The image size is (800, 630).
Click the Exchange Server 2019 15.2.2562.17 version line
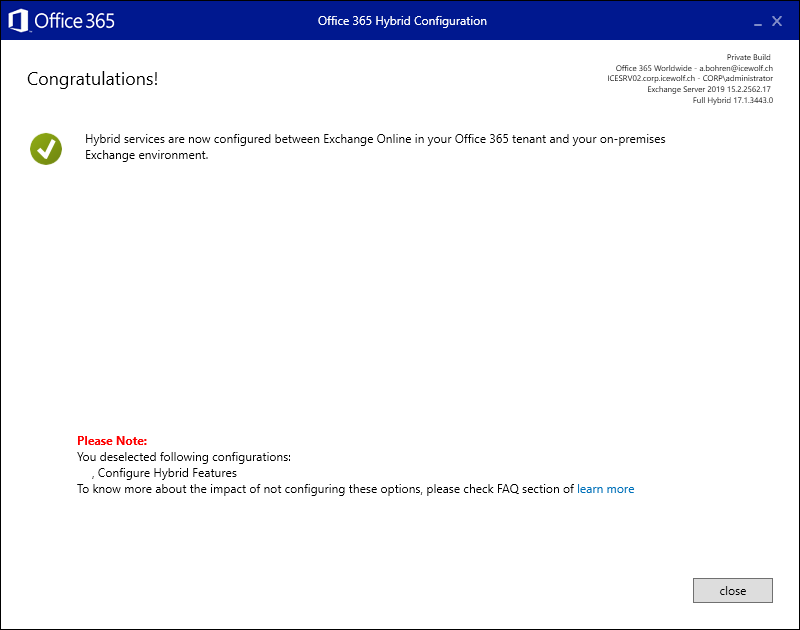click(x=709, y=89)
